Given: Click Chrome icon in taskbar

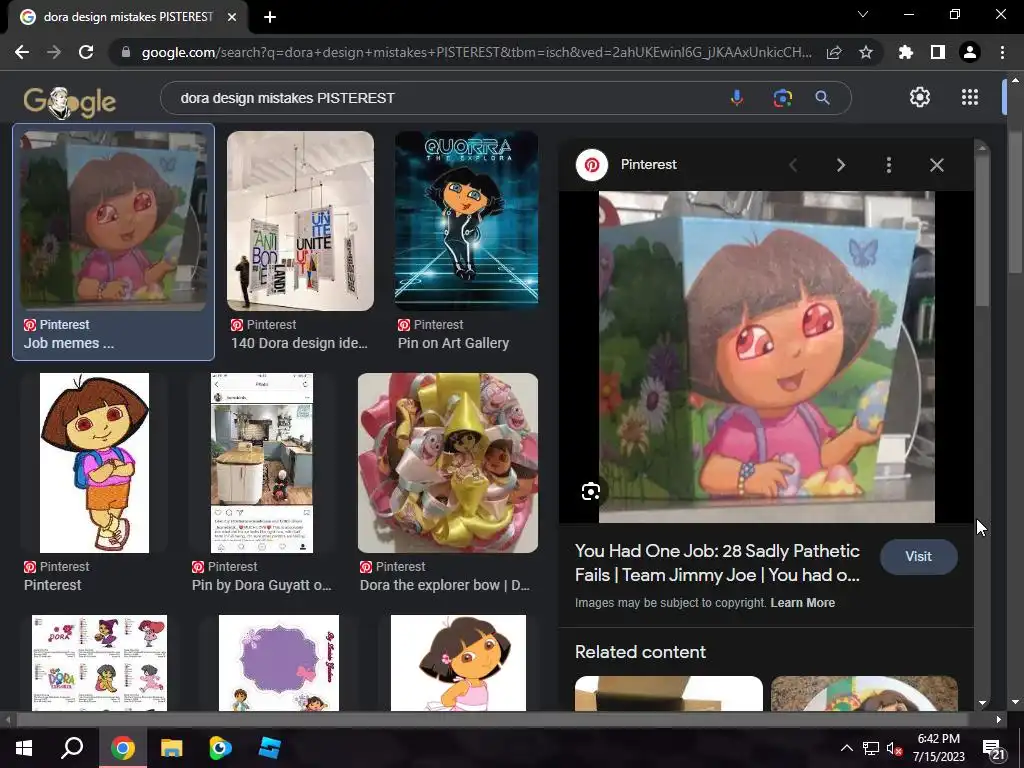Looking at the screenshot, I should point(123,748).
